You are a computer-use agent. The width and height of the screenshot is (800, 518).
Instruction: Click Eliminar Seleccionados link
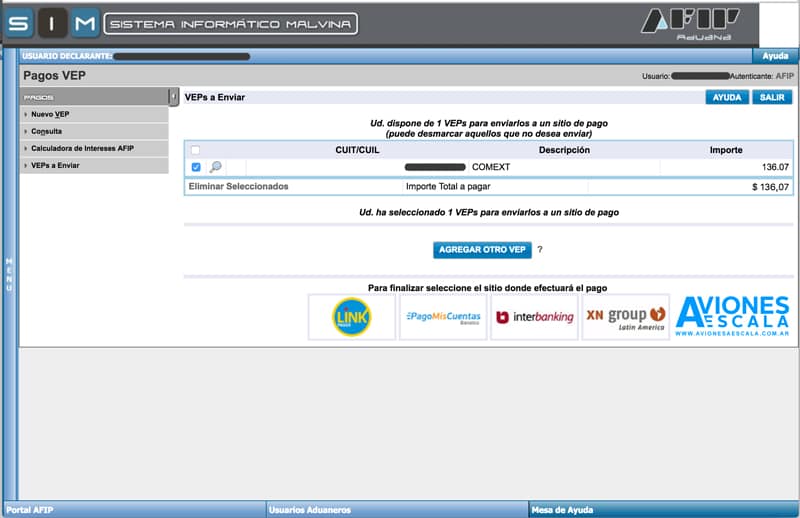coord(238,186)
